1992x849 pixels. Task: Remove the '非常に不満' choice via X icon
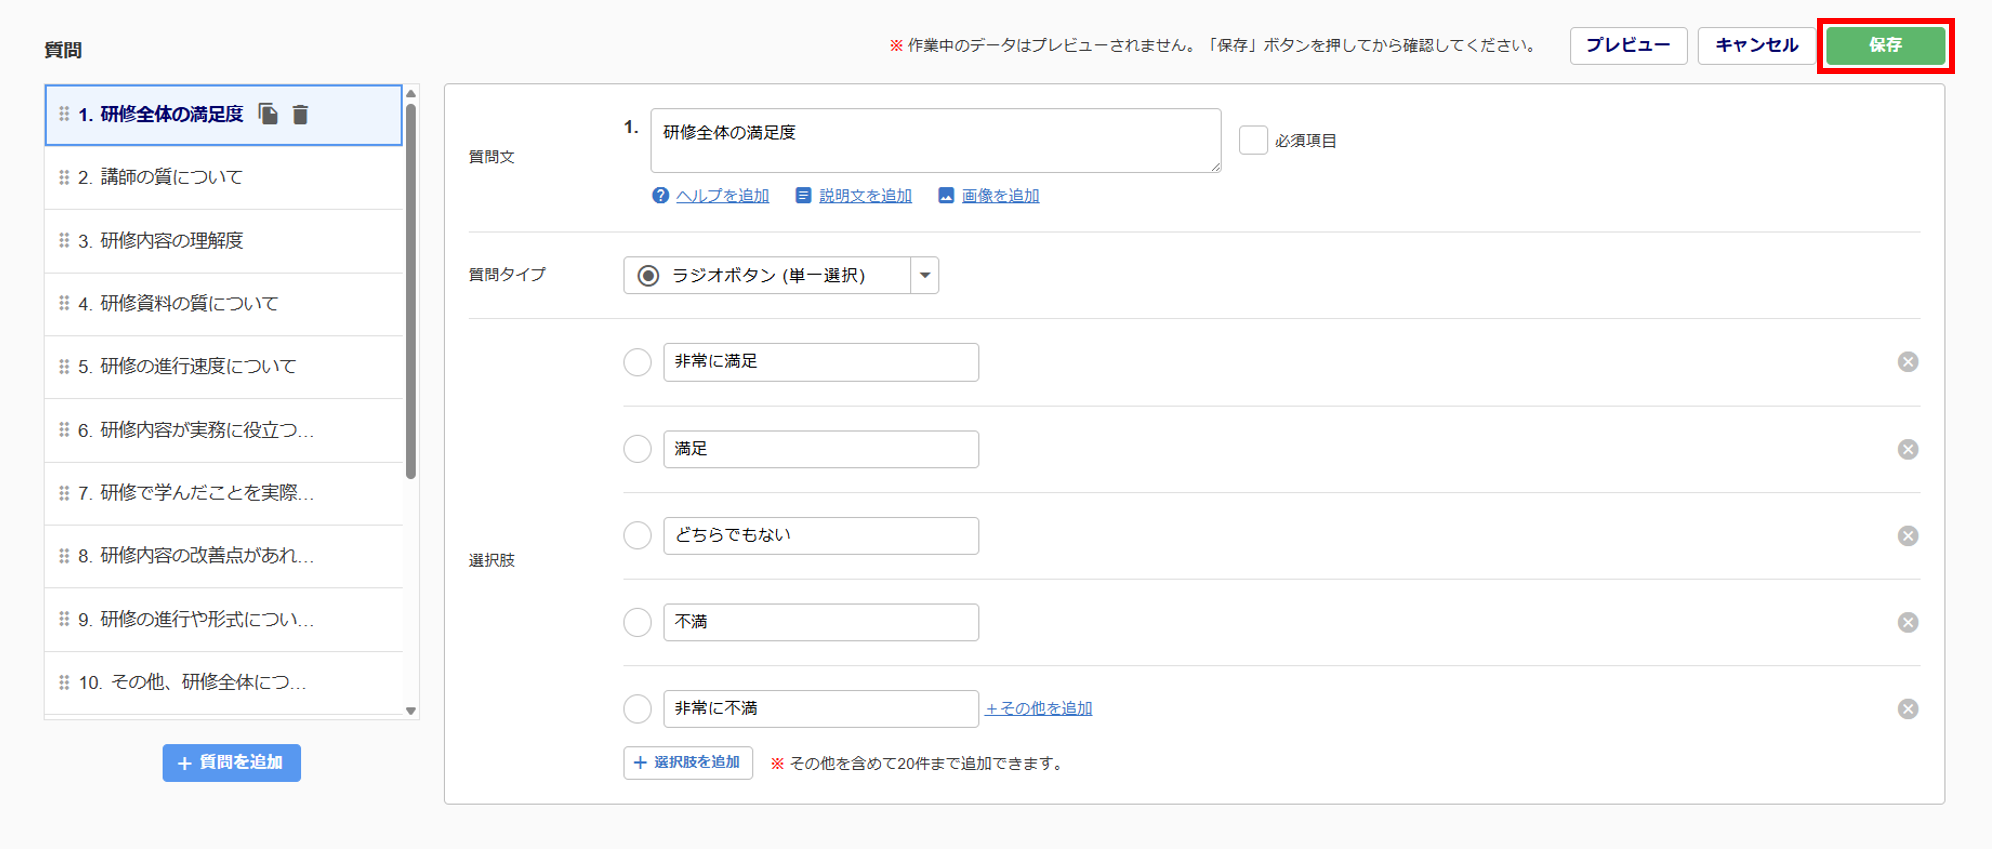coord(1907,709)
